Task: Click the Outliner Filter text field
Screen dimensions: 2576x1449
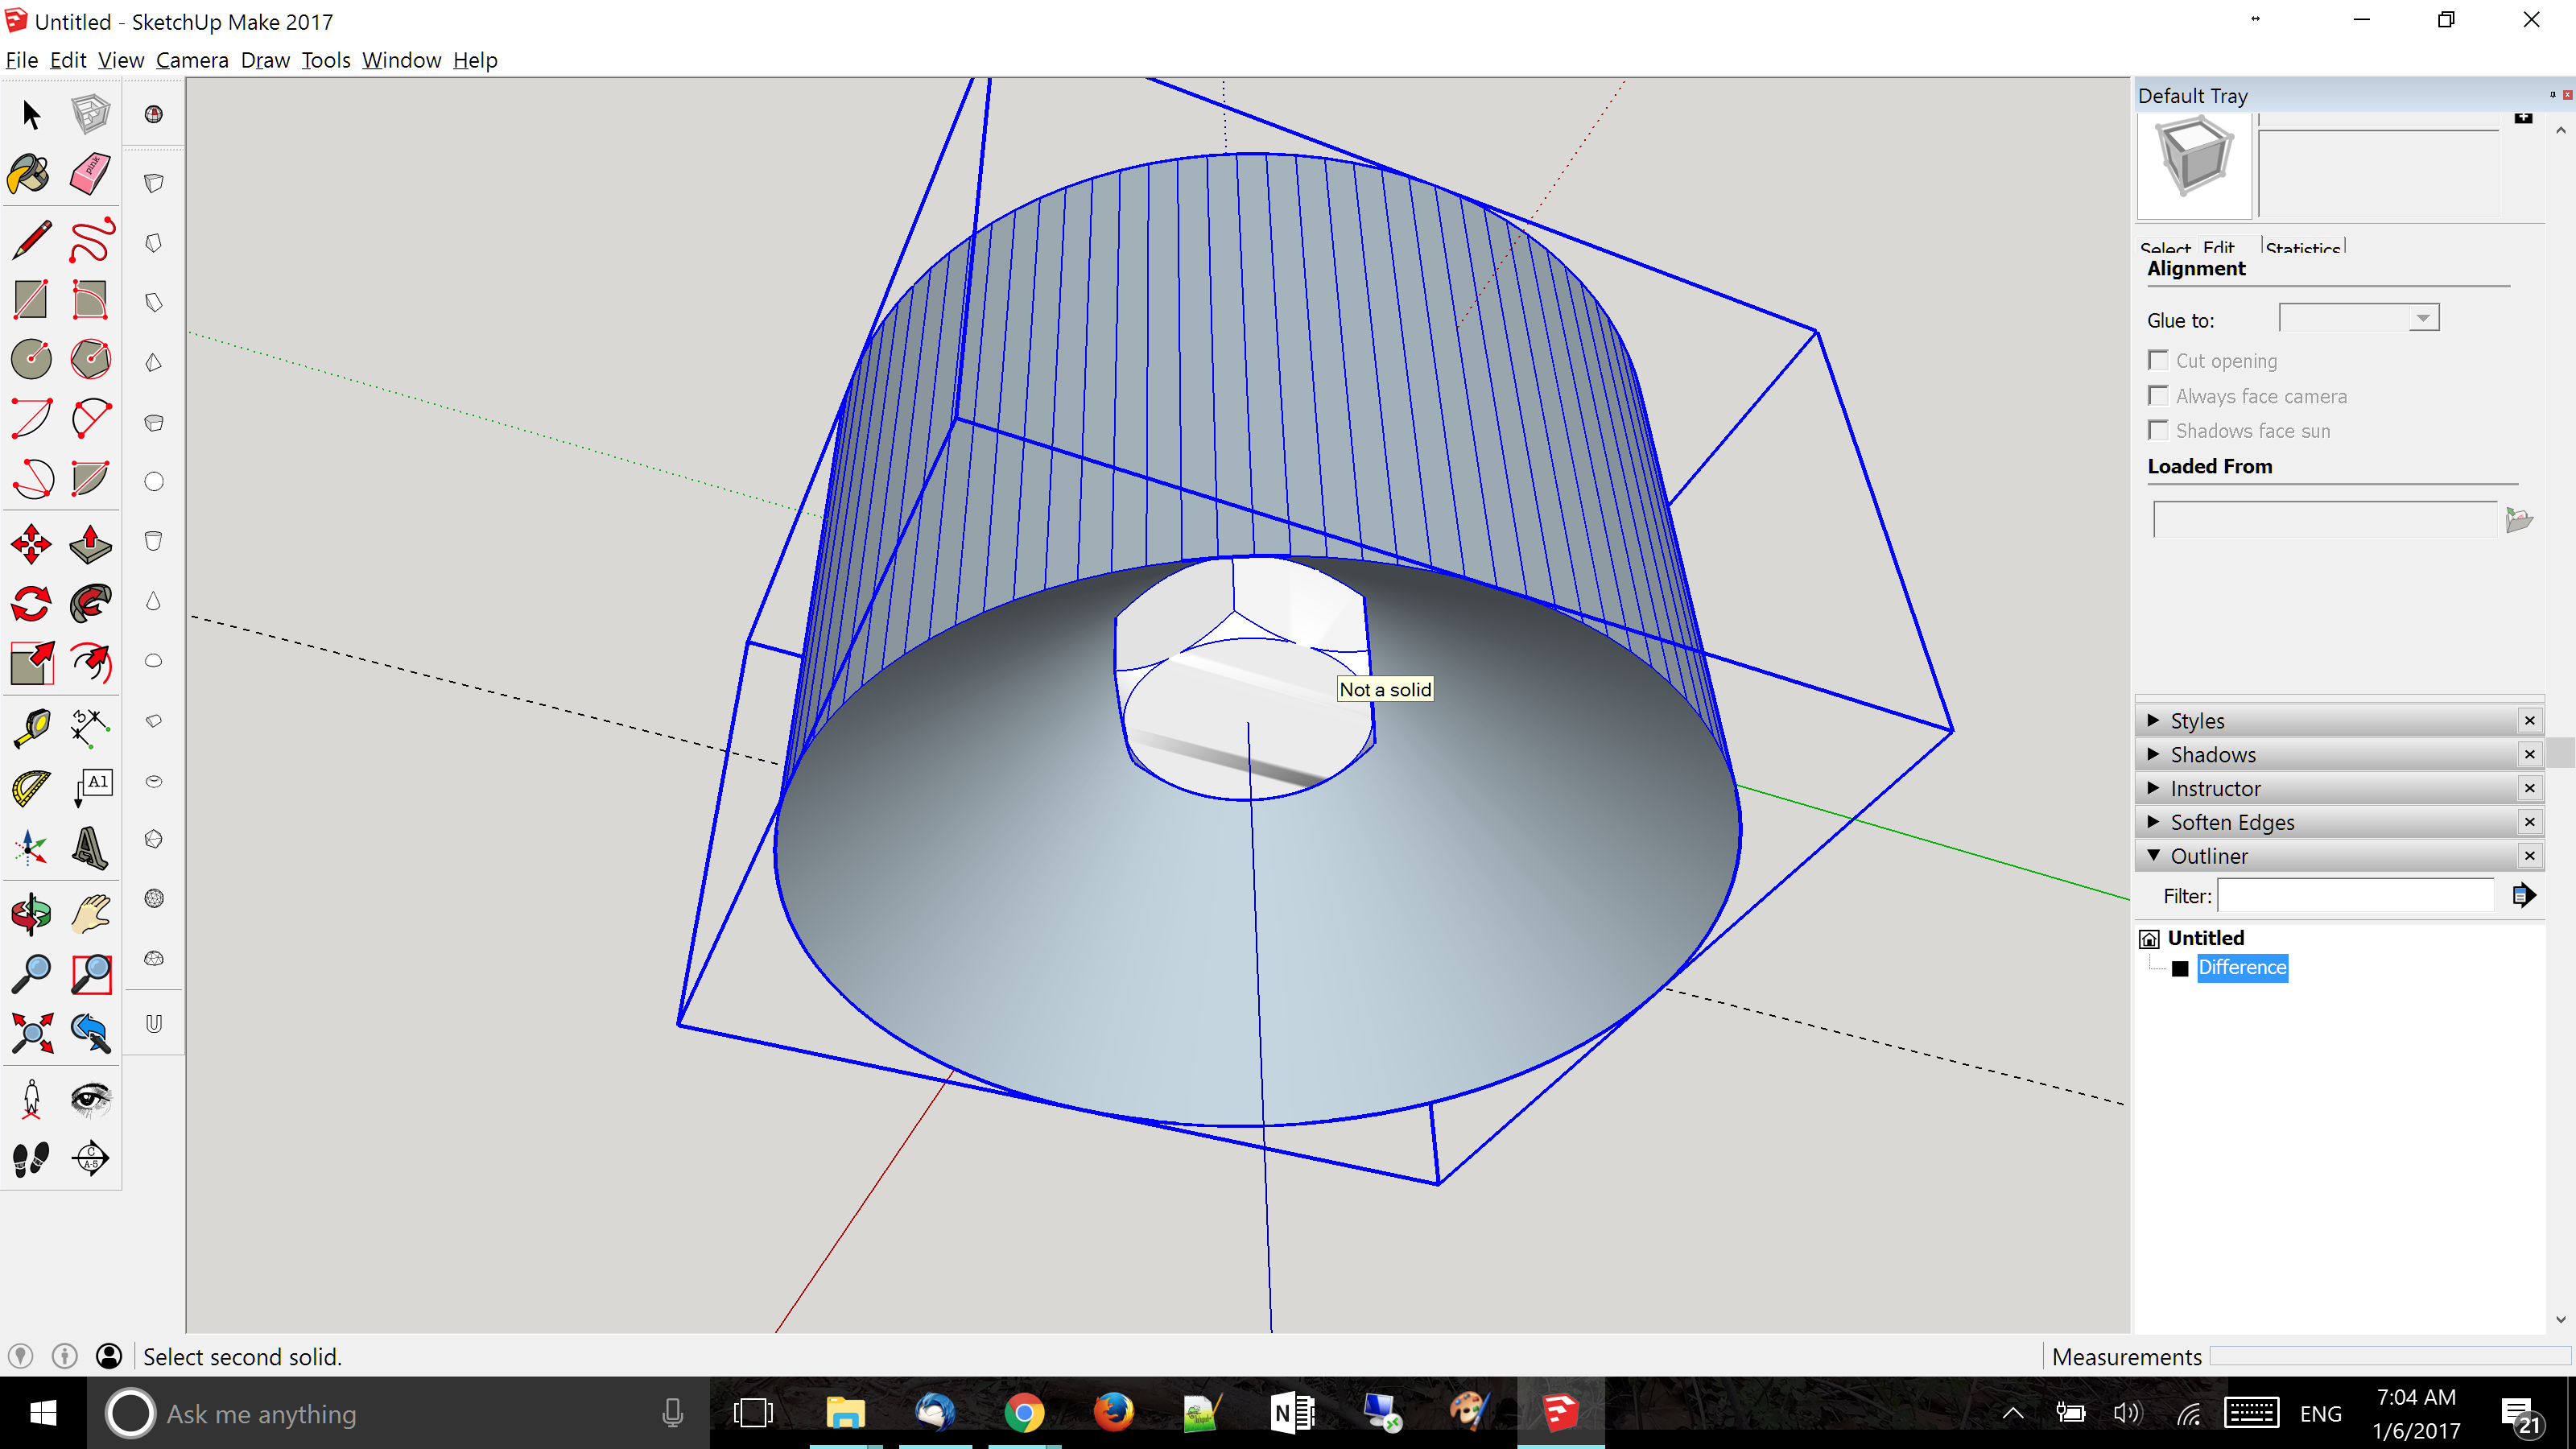Action: click(2355, 896)
